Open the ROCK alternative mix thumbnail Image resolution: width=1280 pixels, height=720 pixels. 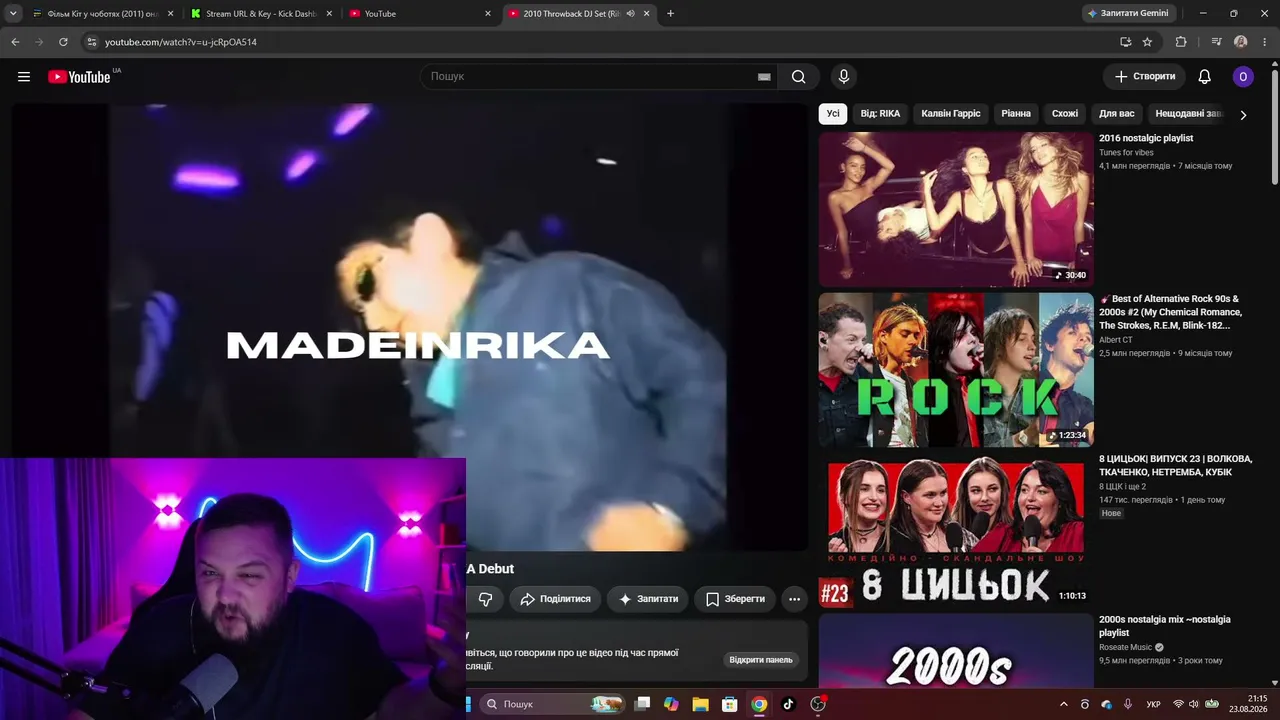point(956,370)
